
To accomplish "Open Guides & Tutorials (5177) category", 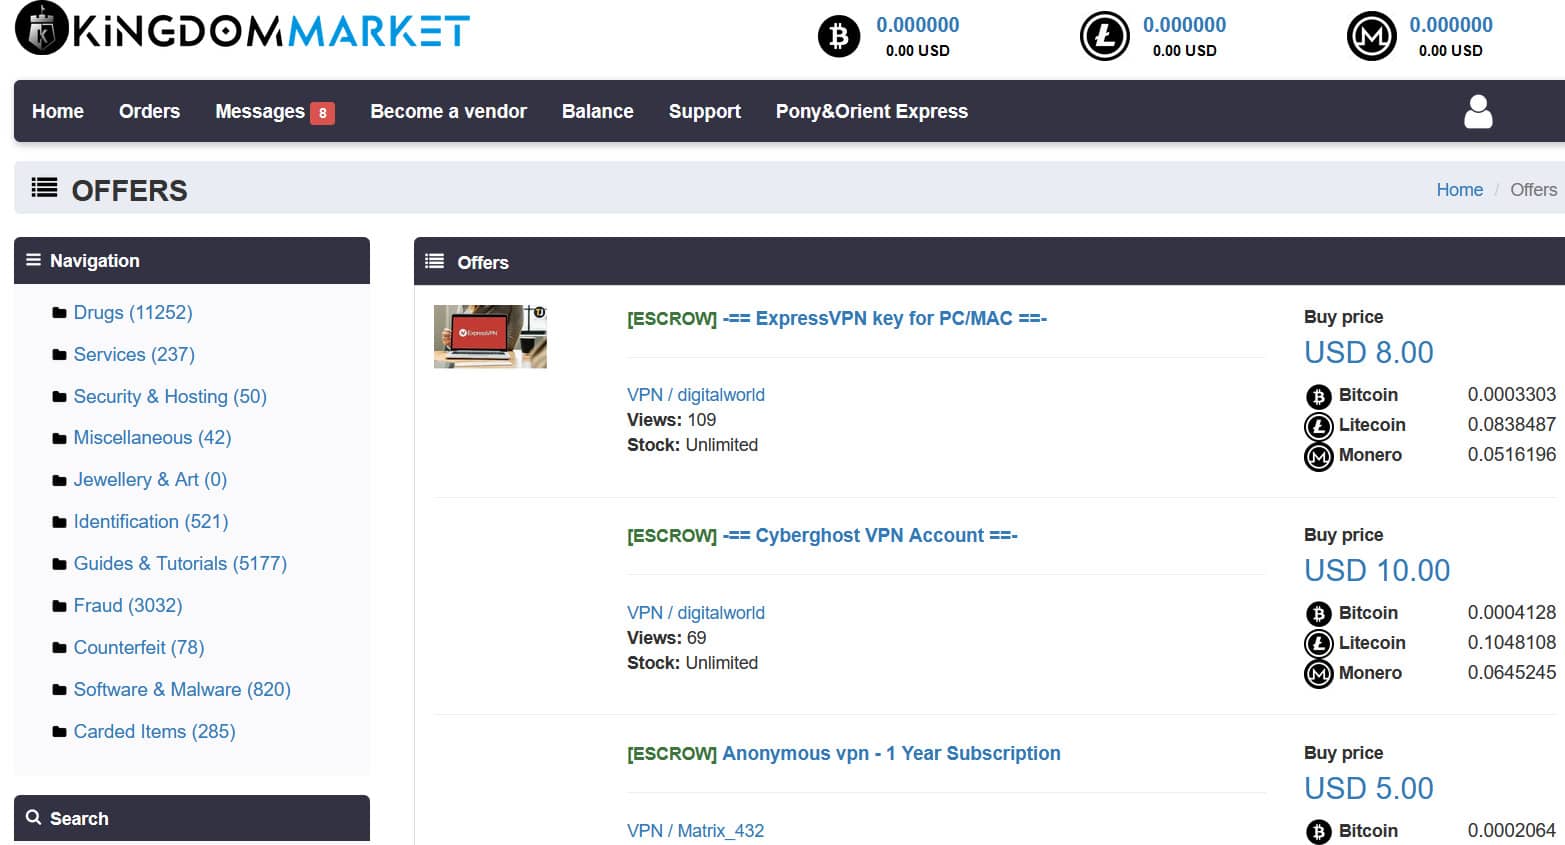I will [x=180, y=563].
